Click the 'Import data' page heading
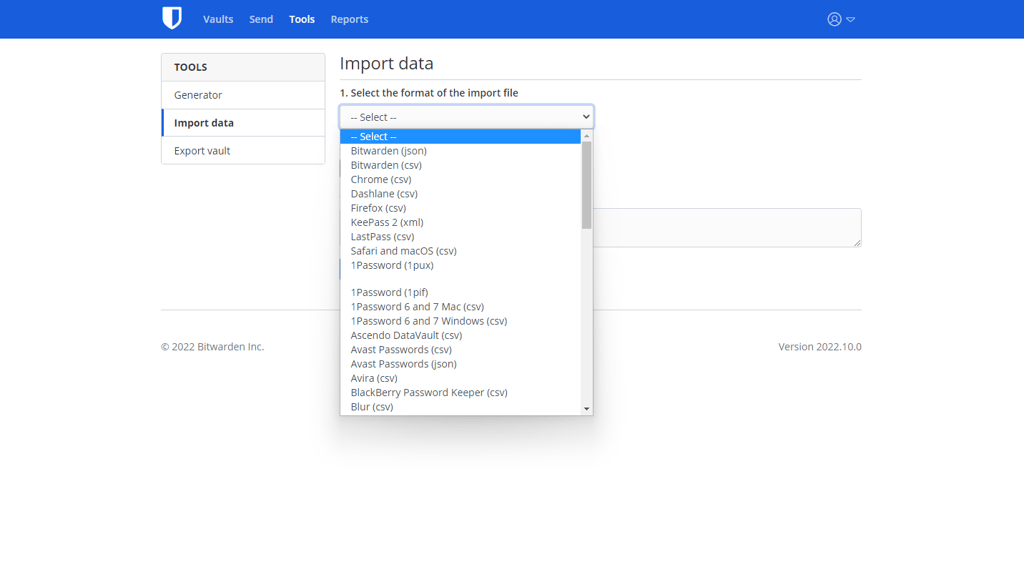Image resolution: width=1024 pixels, height=577 pixels. tap(387, 63)
